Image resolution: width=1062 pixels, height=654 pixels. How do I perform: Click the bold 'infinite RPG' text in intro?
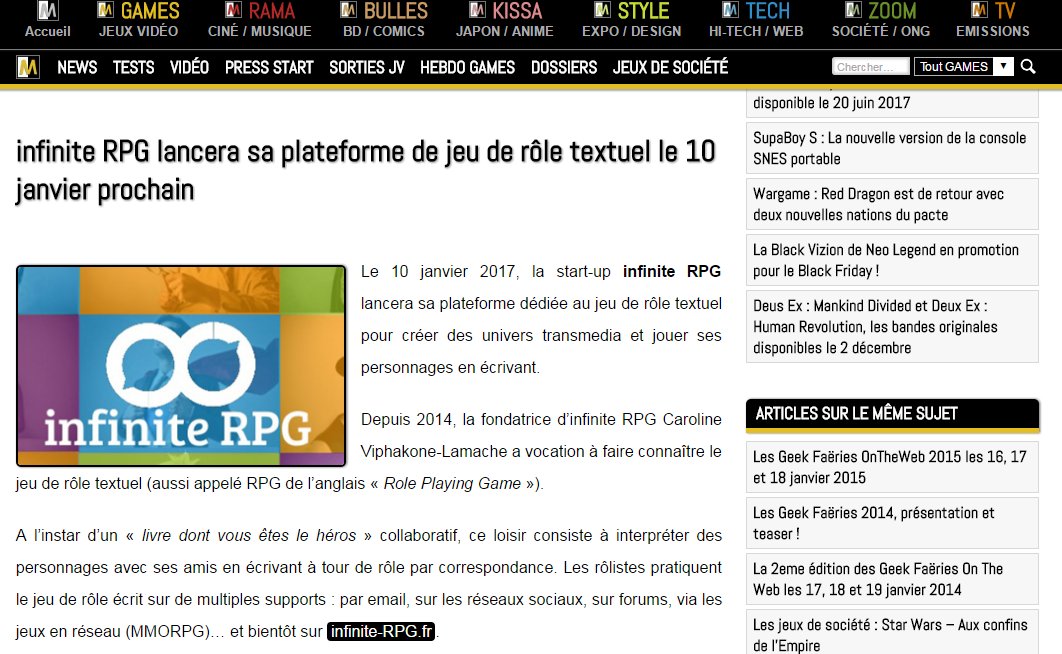(x=672, y=271)
